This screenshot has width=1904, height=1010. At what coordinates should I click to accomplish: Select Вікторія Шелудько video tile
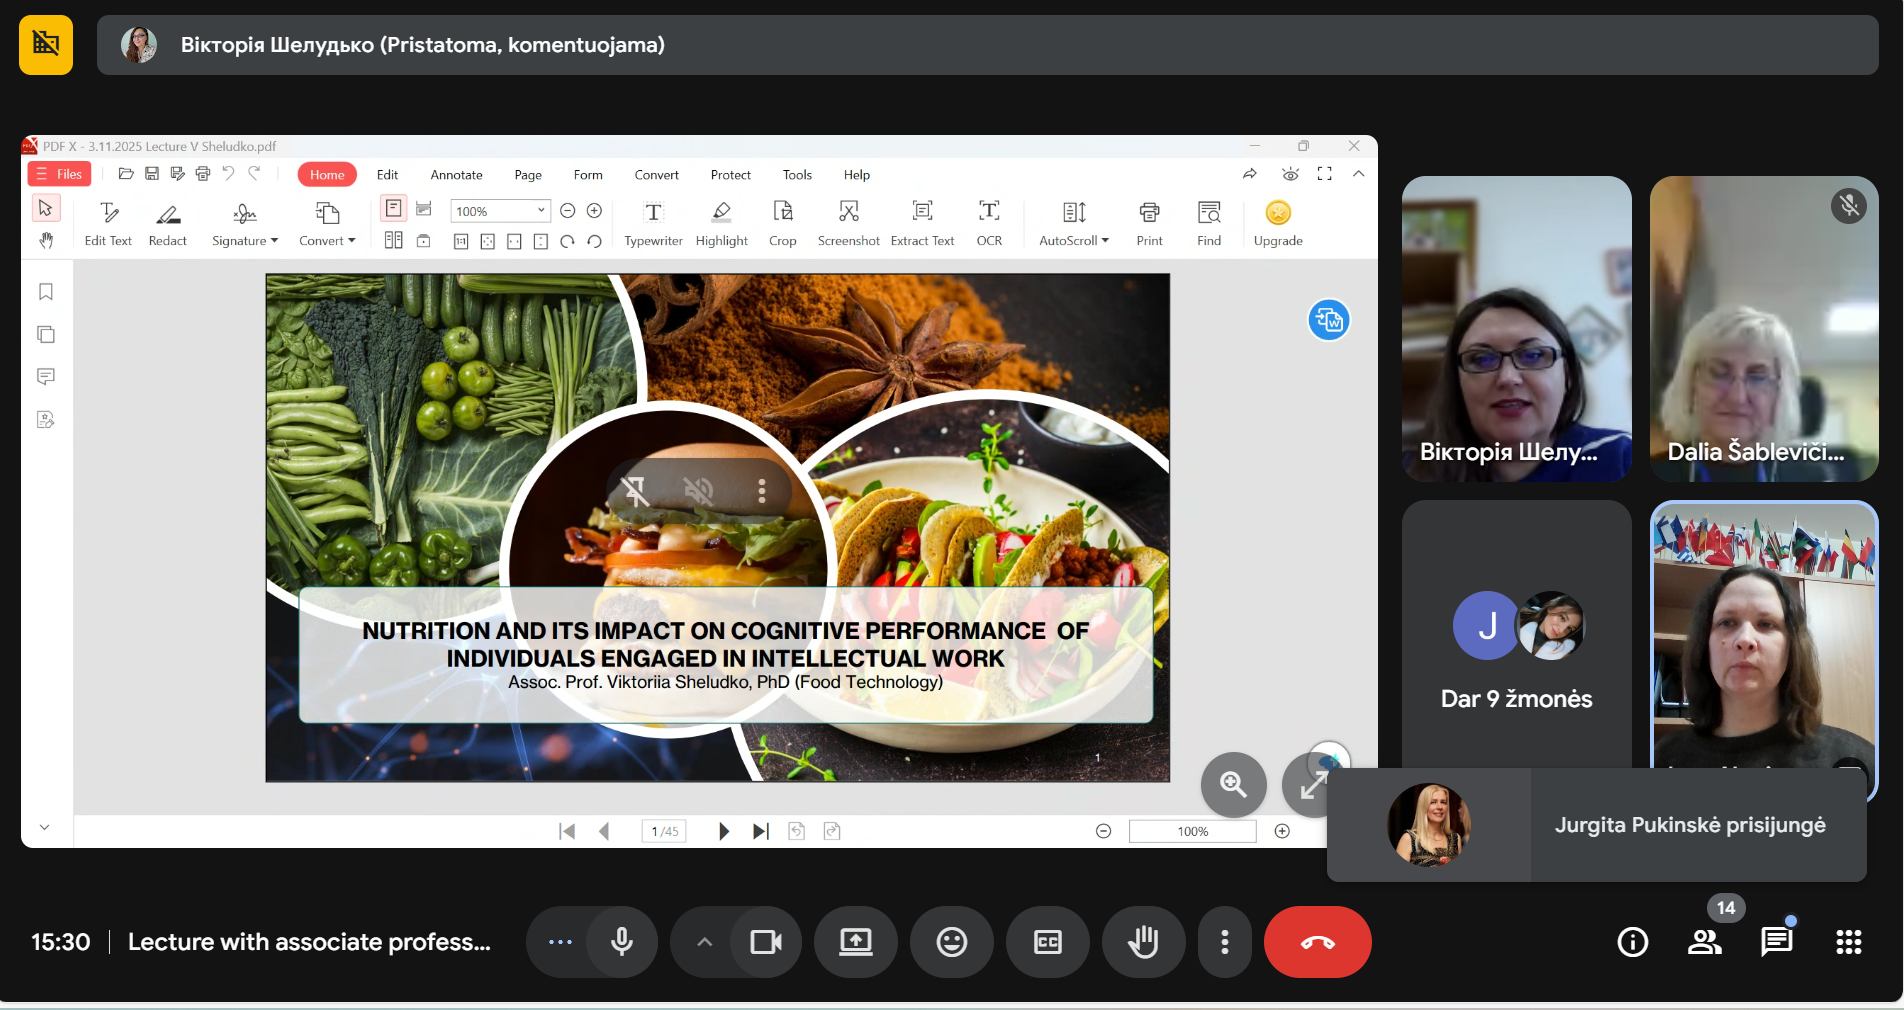click(1516, 328)
